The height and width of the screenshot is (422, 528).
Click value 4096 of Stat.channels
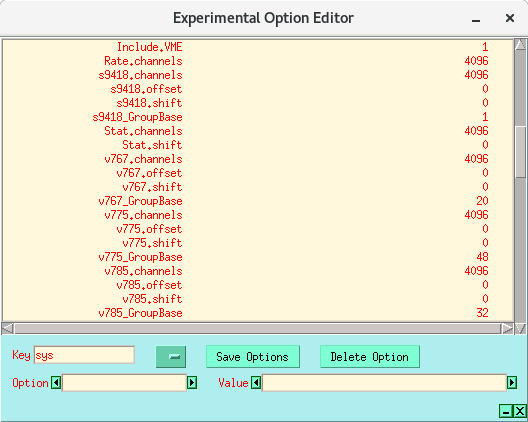pyautogui.click(x=476, y=131)
